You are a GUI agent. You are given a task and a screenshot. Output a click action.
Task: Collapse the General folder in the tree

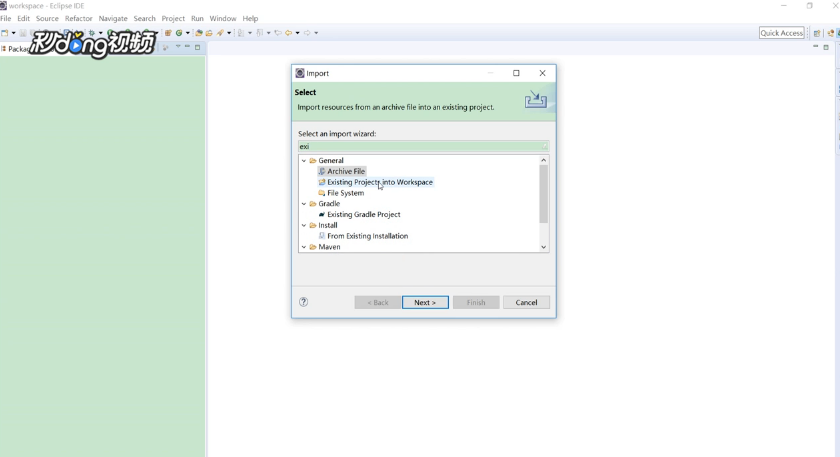304,161
